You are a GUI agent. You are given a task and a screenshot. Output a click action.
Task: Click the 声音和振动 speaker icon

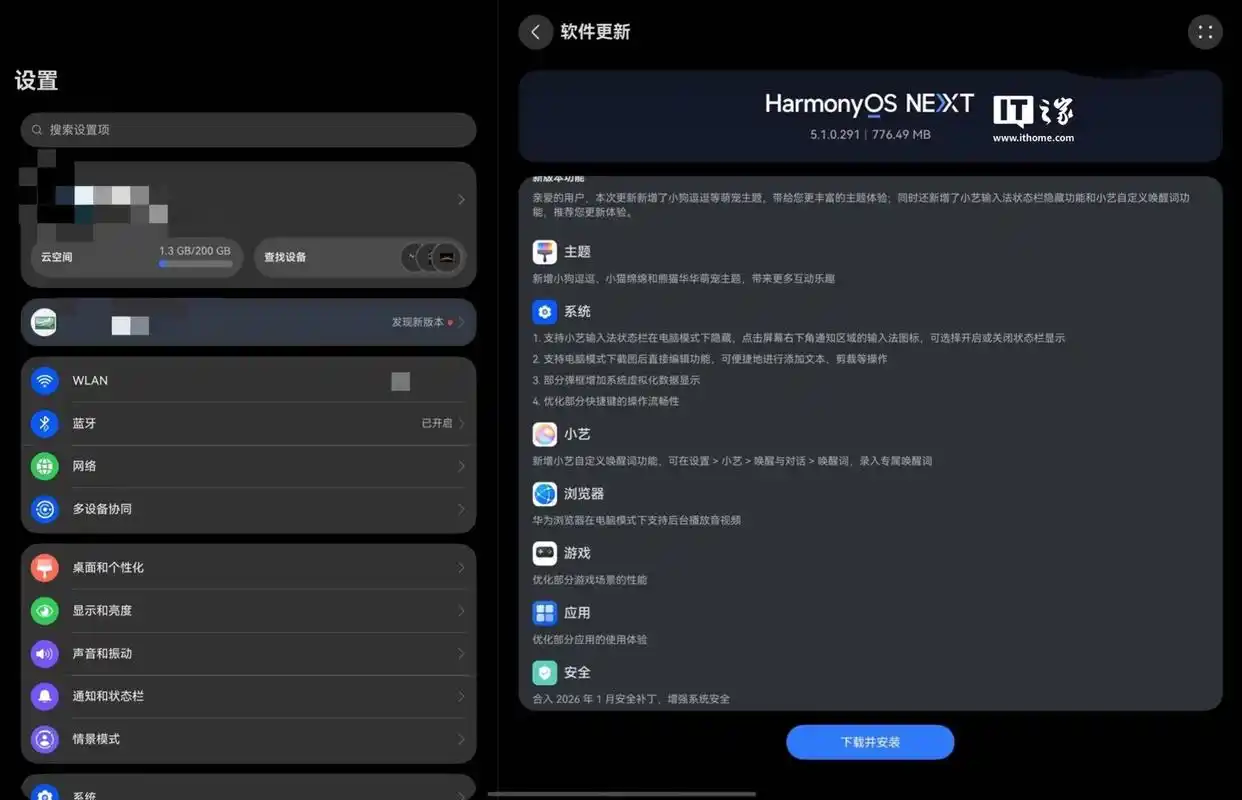(x=44, y=654)
